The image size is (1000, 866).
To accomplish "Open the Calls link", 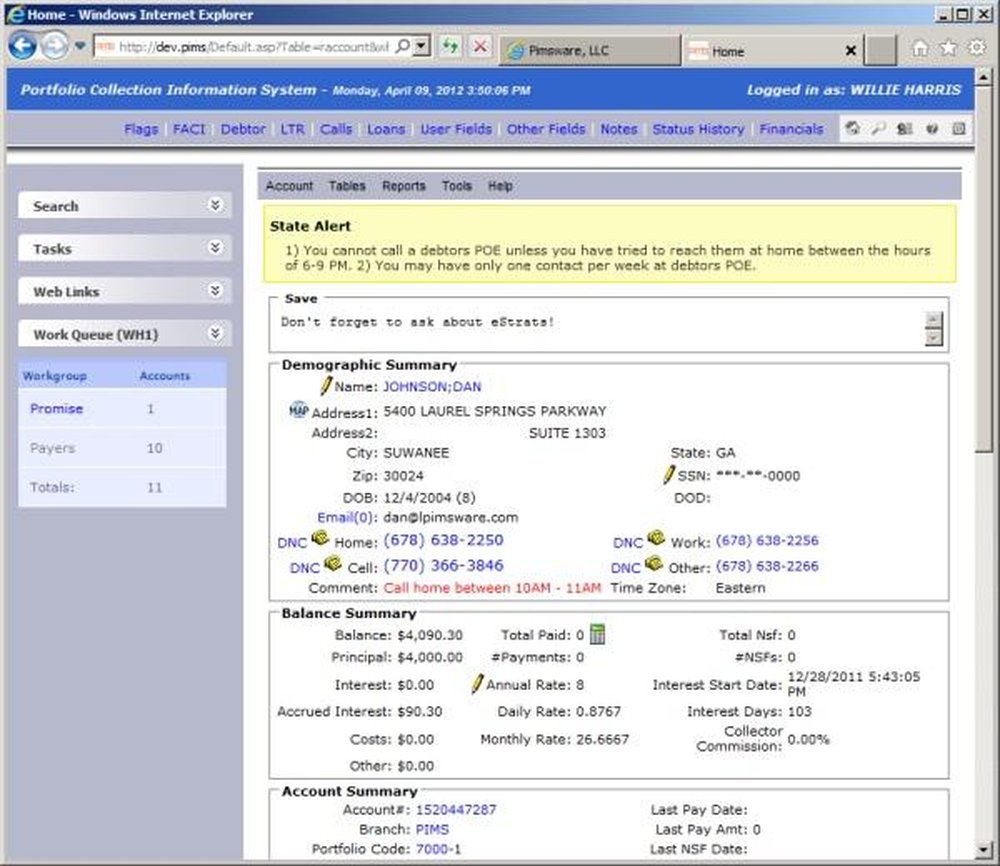I will click(336, 129).
